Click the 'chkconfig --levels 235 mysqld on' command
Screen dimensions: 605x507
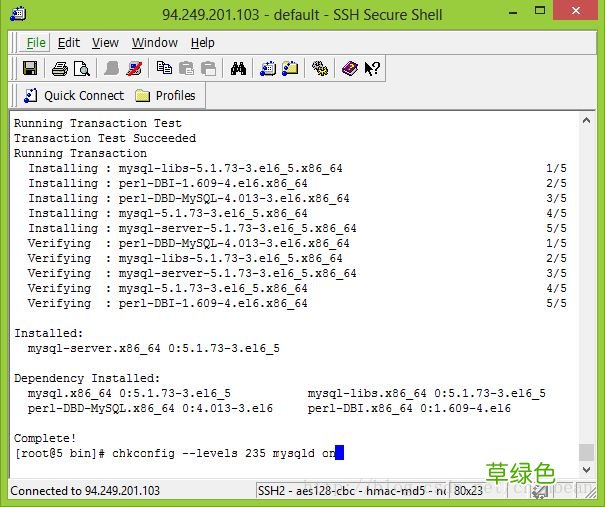(x=224, y=453)
